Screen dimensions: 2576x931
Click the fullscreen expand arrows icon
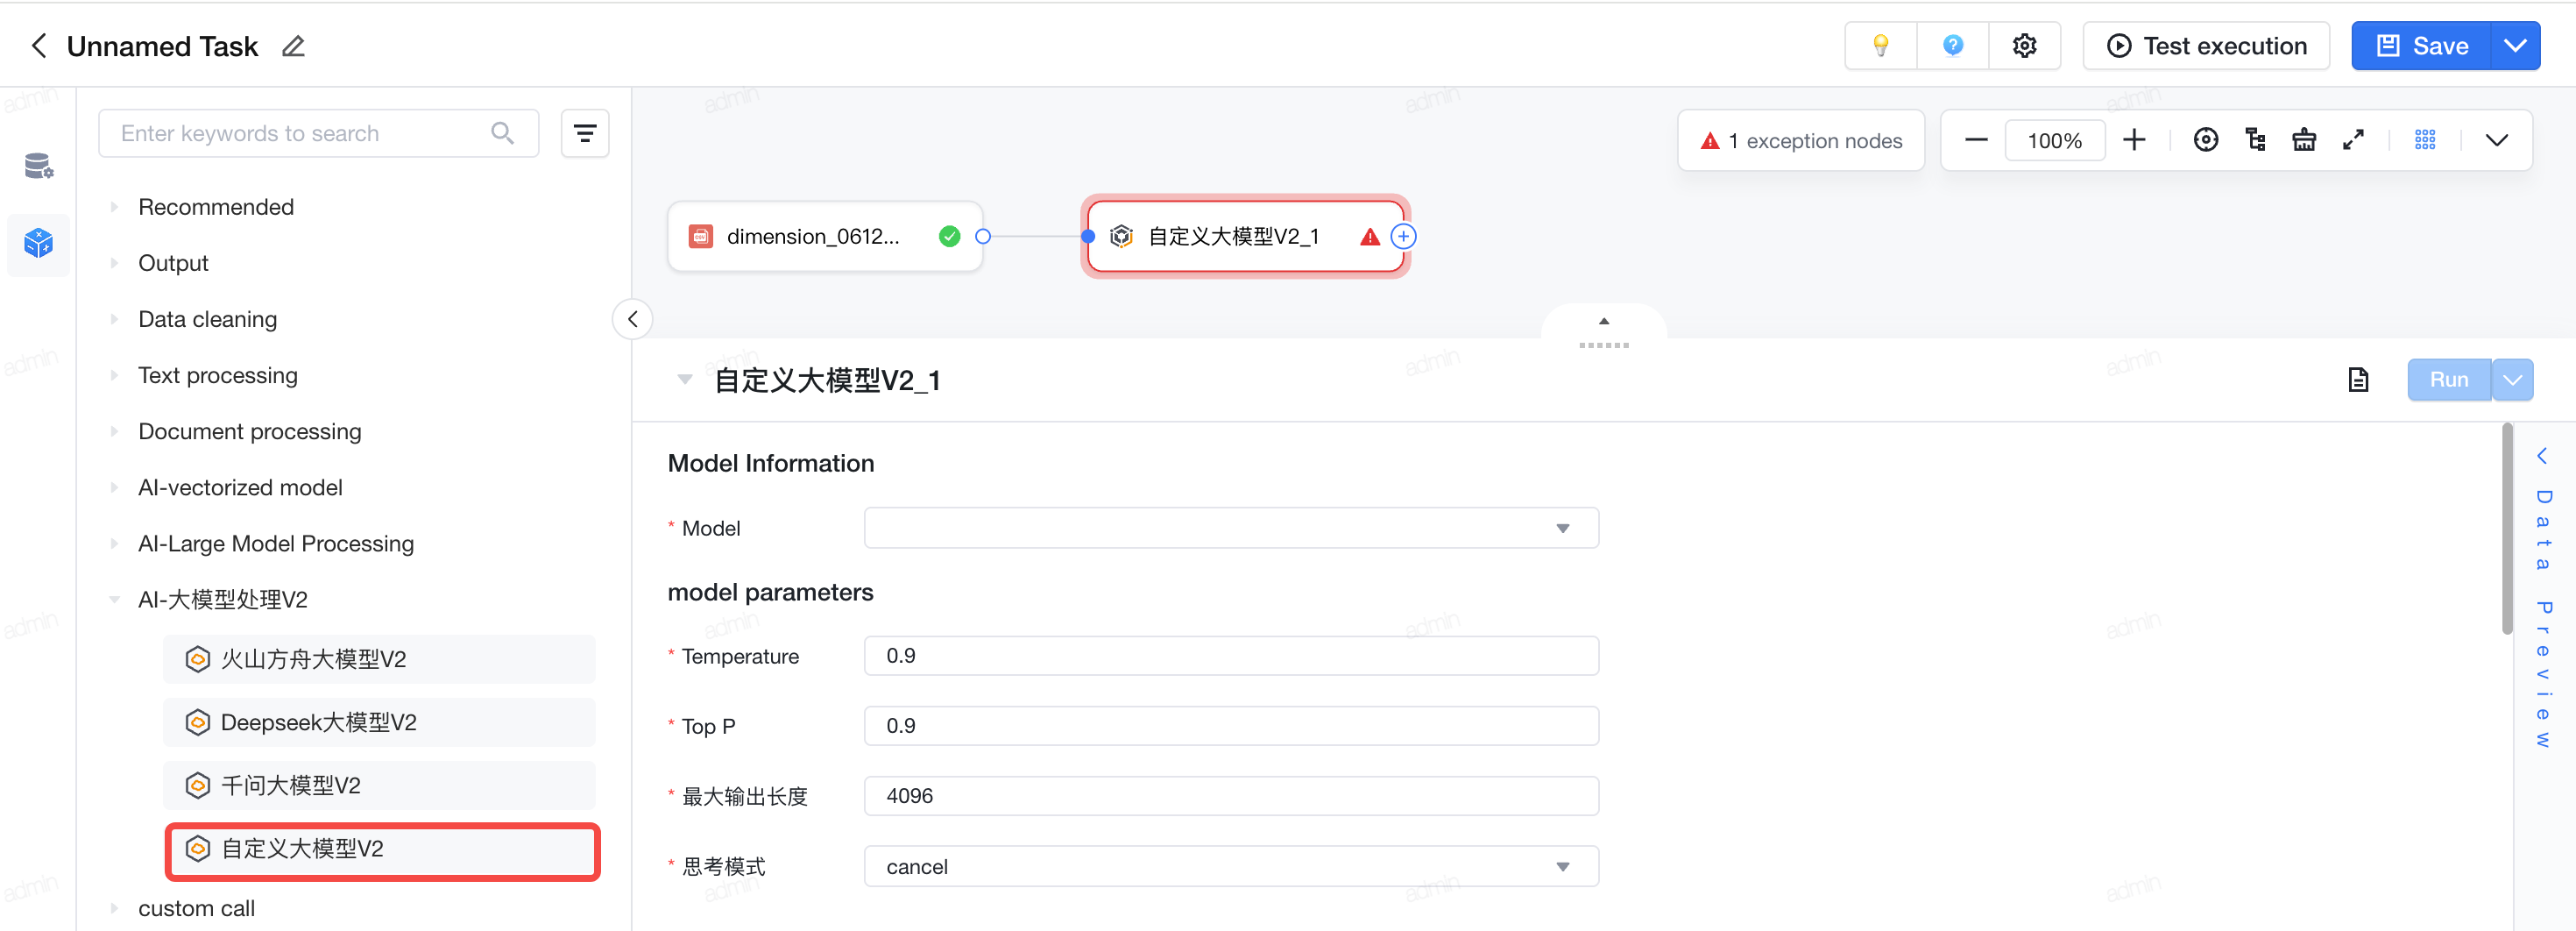point(2353,140)
